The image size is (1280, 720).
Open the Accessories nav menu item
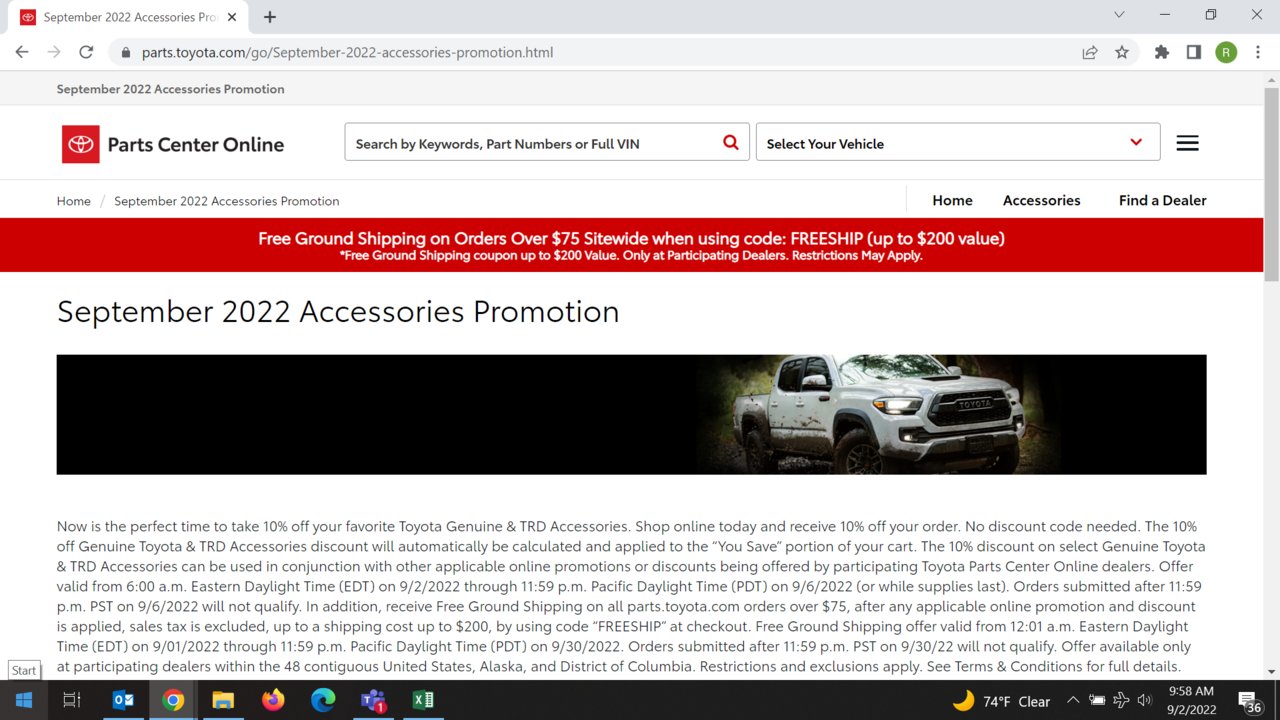[x=1041, y=200]
